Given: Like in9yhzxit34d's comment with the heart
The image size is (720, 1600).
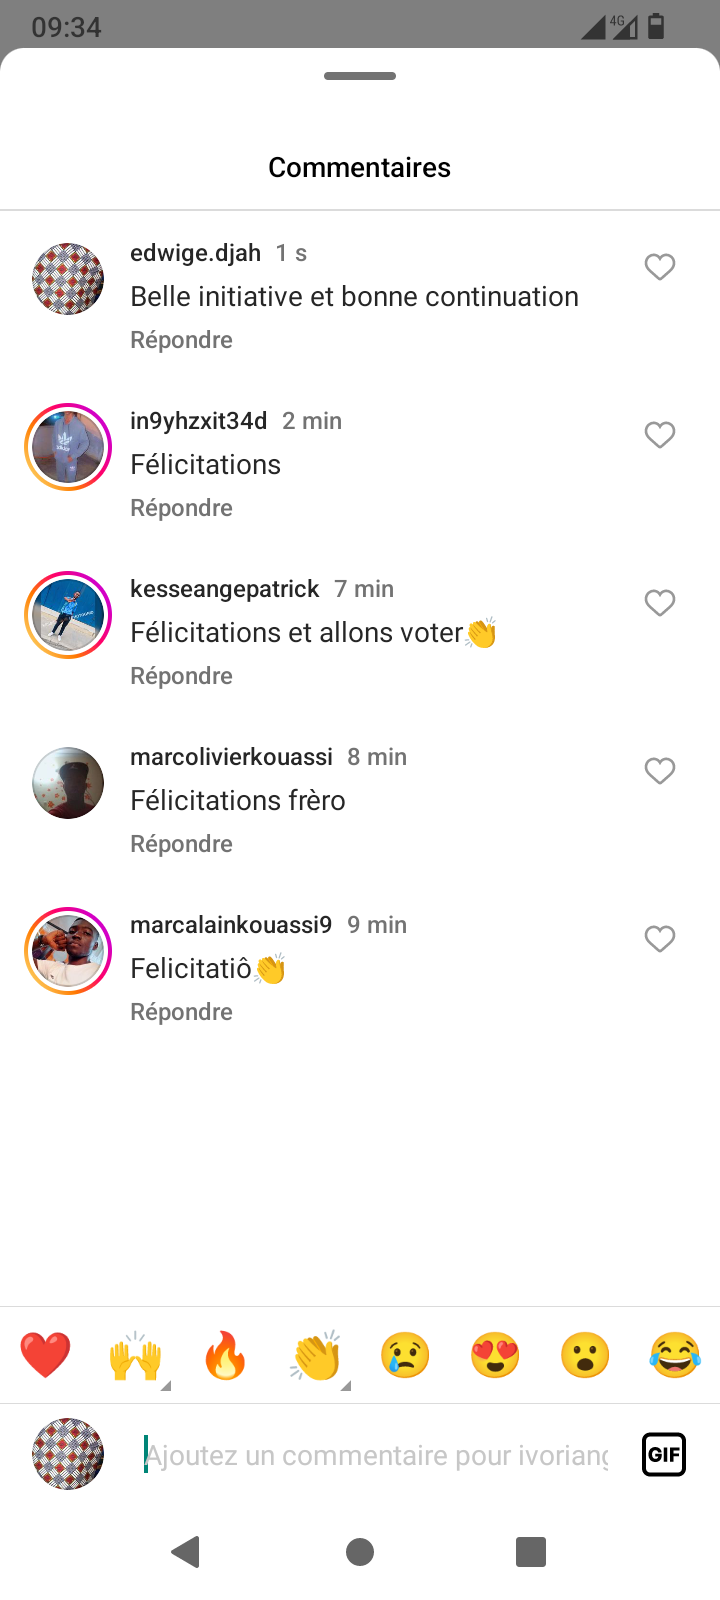Looking at the screenshot, I should [x=659, y=435].
